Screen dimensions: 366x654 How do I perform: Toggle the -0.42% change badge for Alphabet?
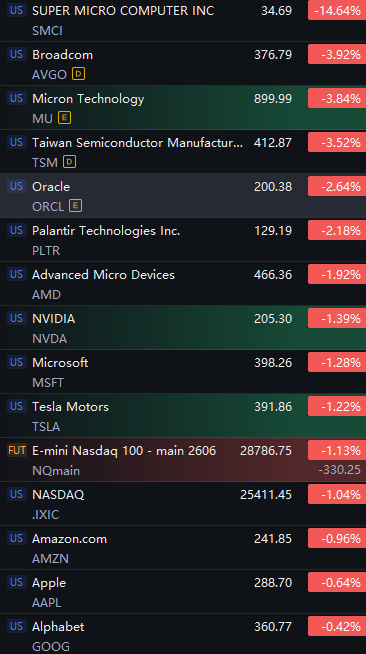coord(337,626)
